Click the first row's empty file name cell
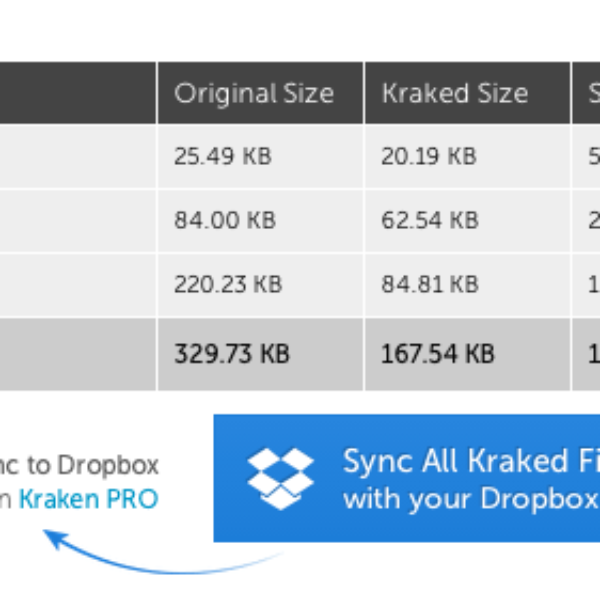Viewport: 600px width, 600px height. 78,156
